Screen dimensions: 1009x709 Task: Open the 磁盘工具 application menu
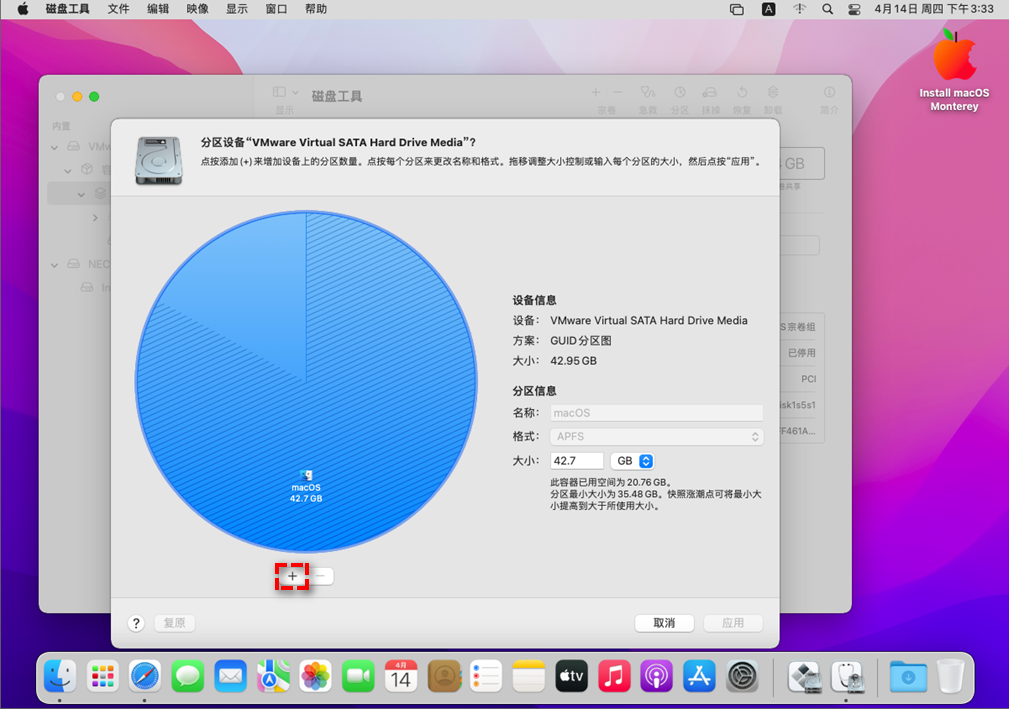point(68,9)
